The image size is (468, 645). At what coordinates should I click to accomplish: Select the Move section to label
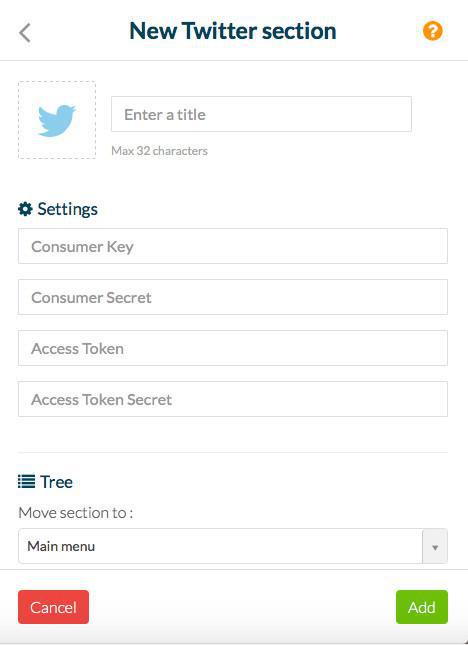76,513
